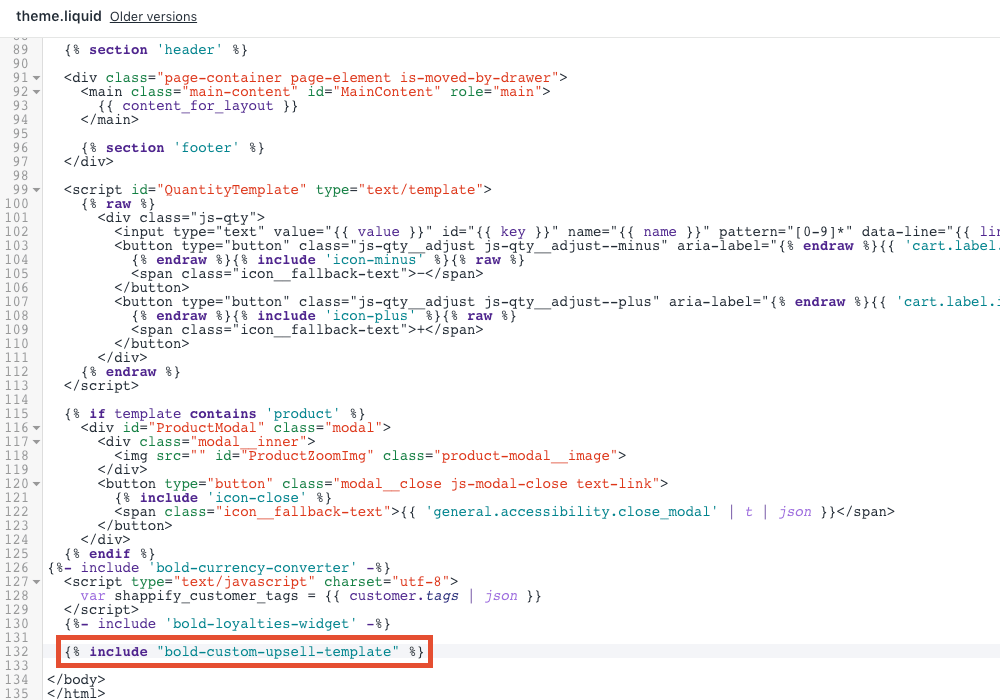The image size is (1000, 700).
Task: Collapse the script block at line 127
Action: click(x=36, y=581)
